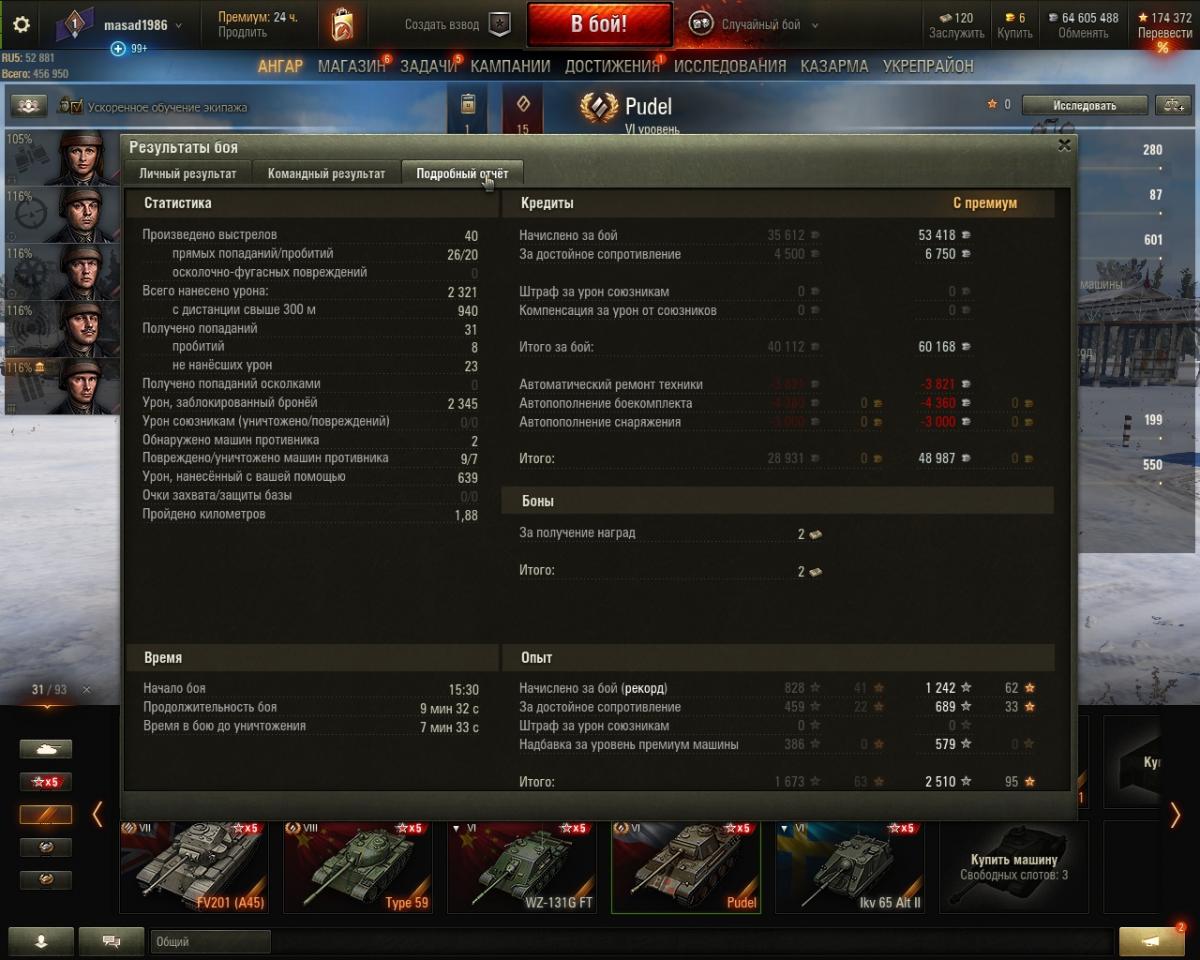1200x960 pixels.
Task: Switch to the Командный результат tab
Action: point(326,173)
